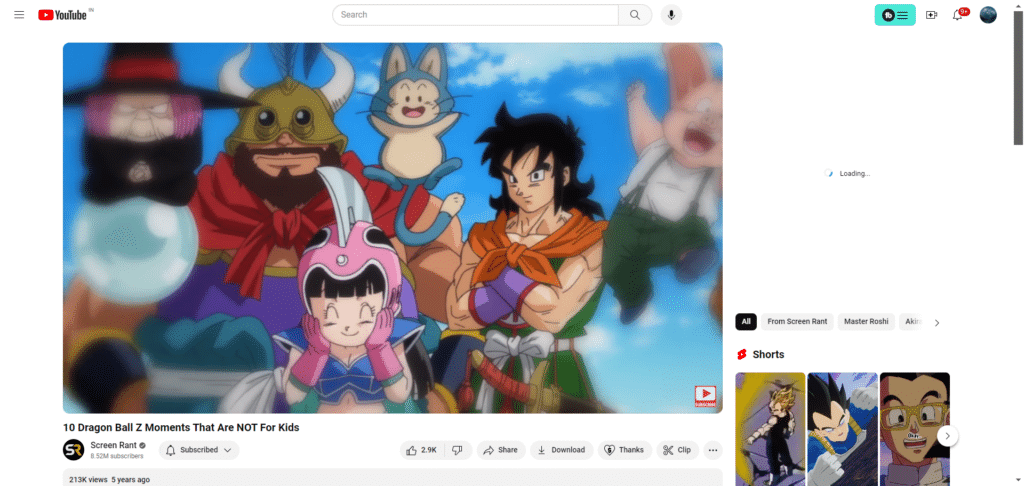The height and width of the screenshot is (486, 1024).
Task: Start voice search with the microphone
Action: click(x=671, y=14)
